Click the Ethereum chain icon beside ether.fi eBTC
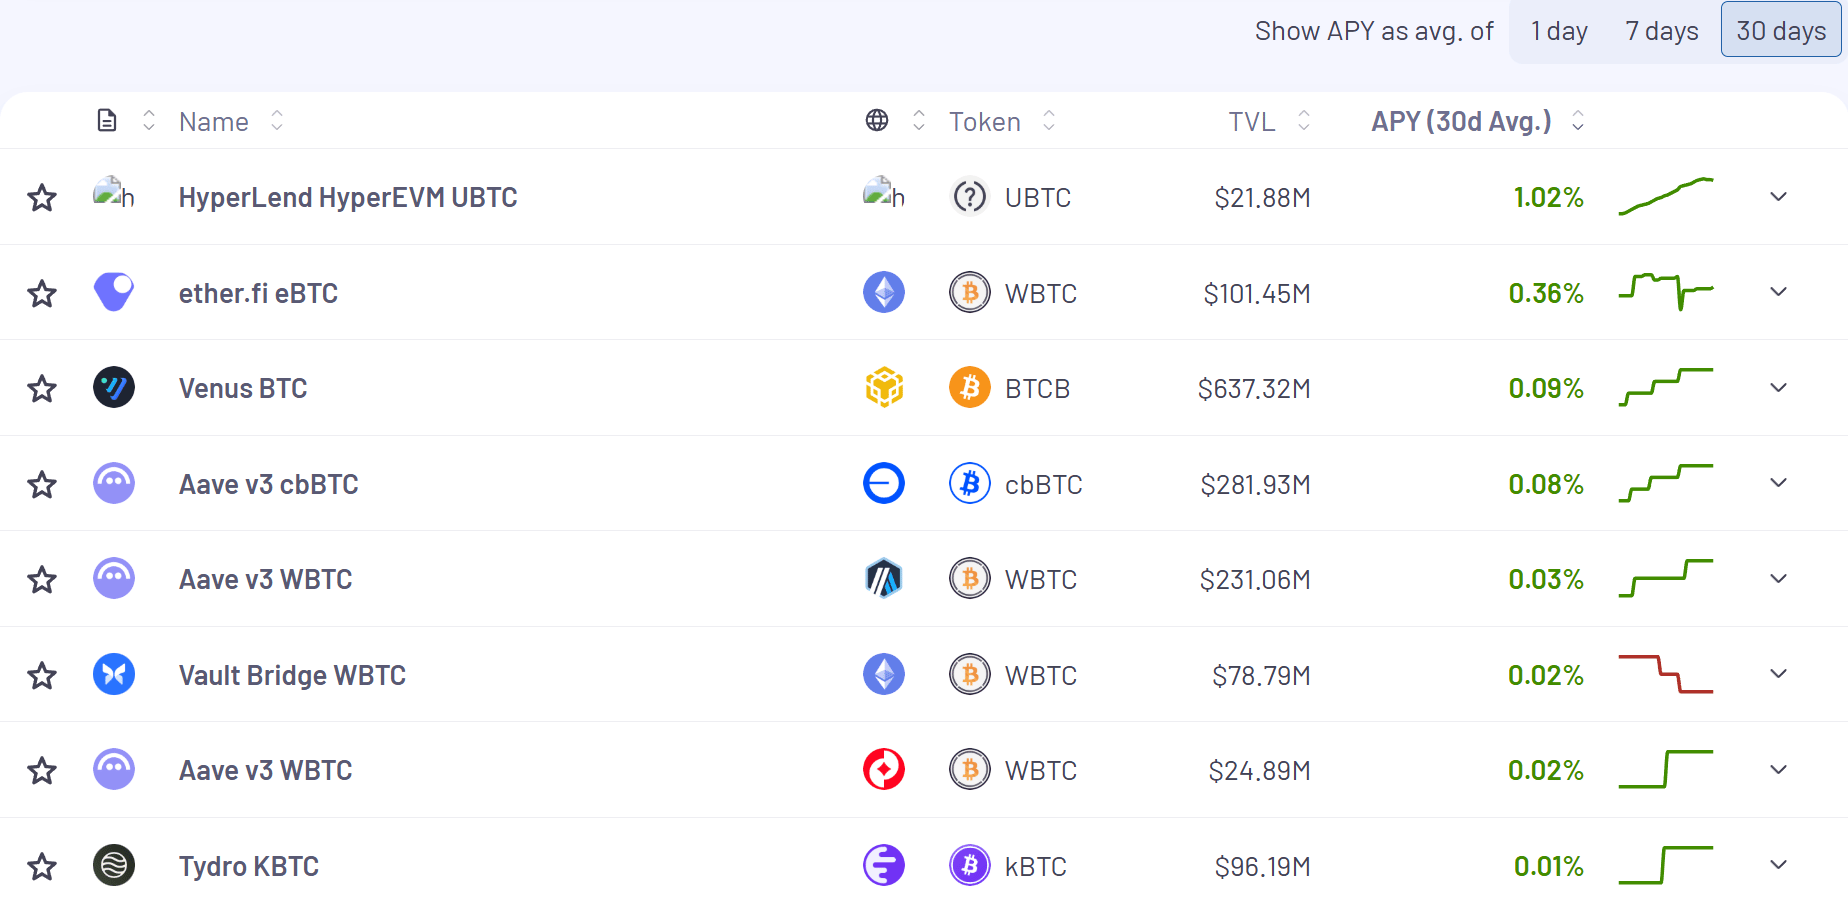The height and width of the screenshot is (897, 1848). (884, 292)
